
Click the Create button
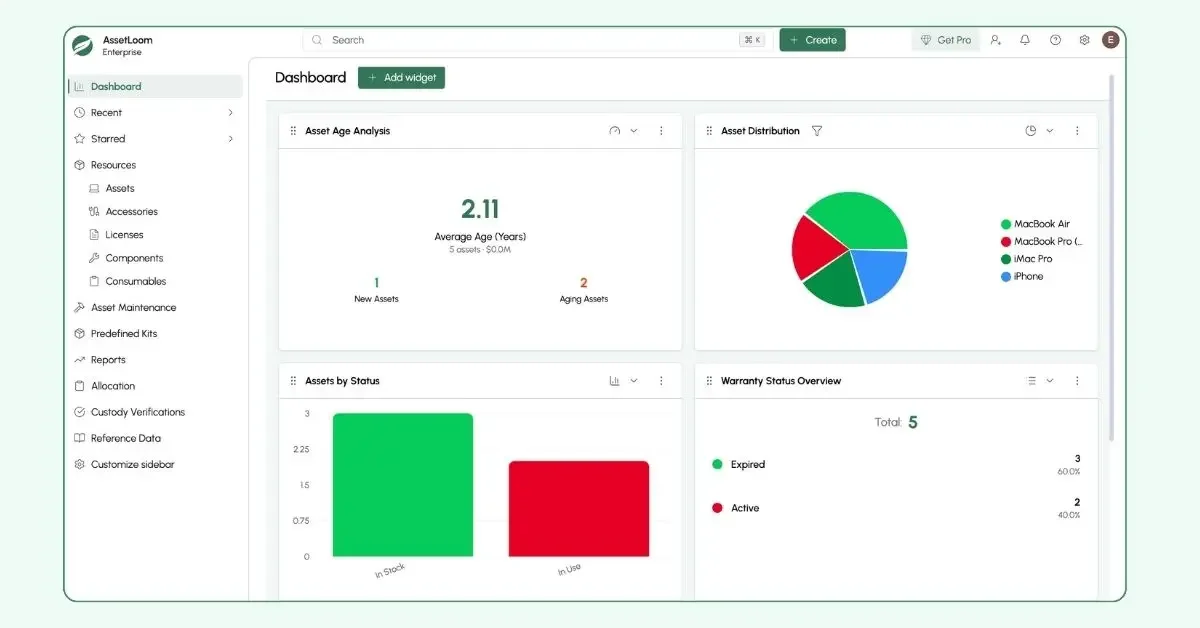tap(812, 39)
